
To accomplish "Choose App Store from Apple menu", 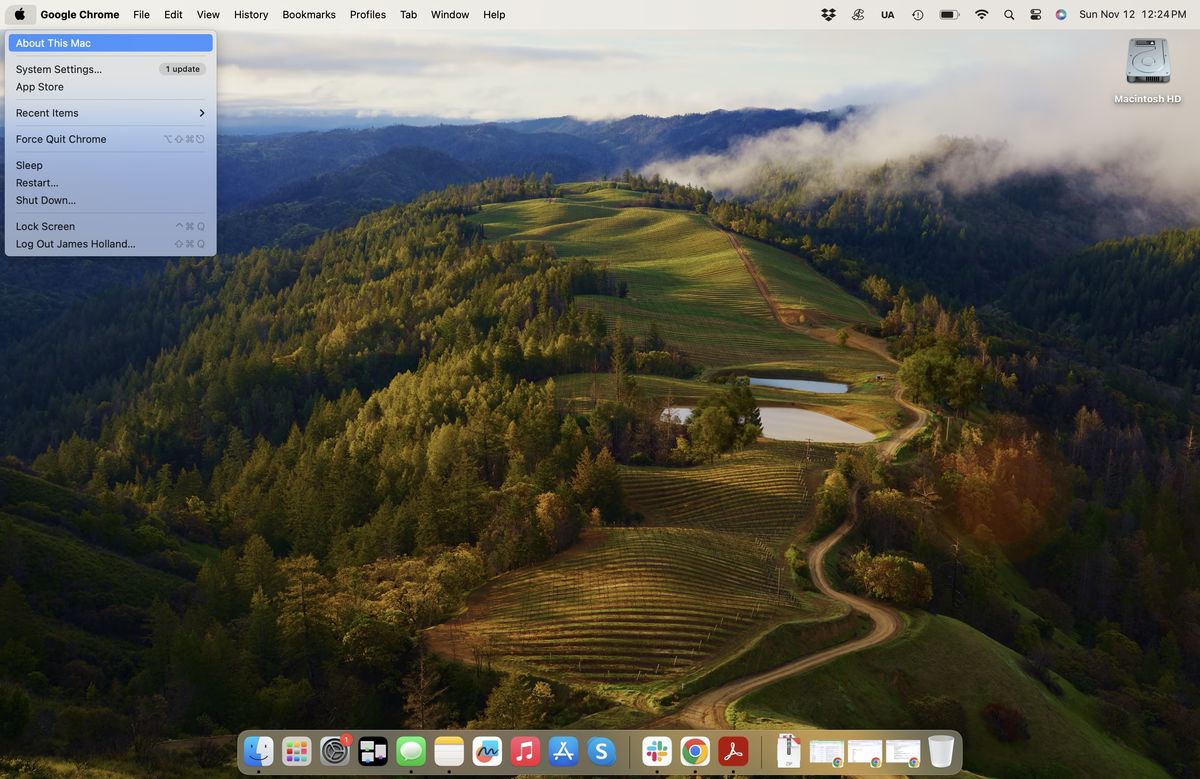I will (110, 87).
